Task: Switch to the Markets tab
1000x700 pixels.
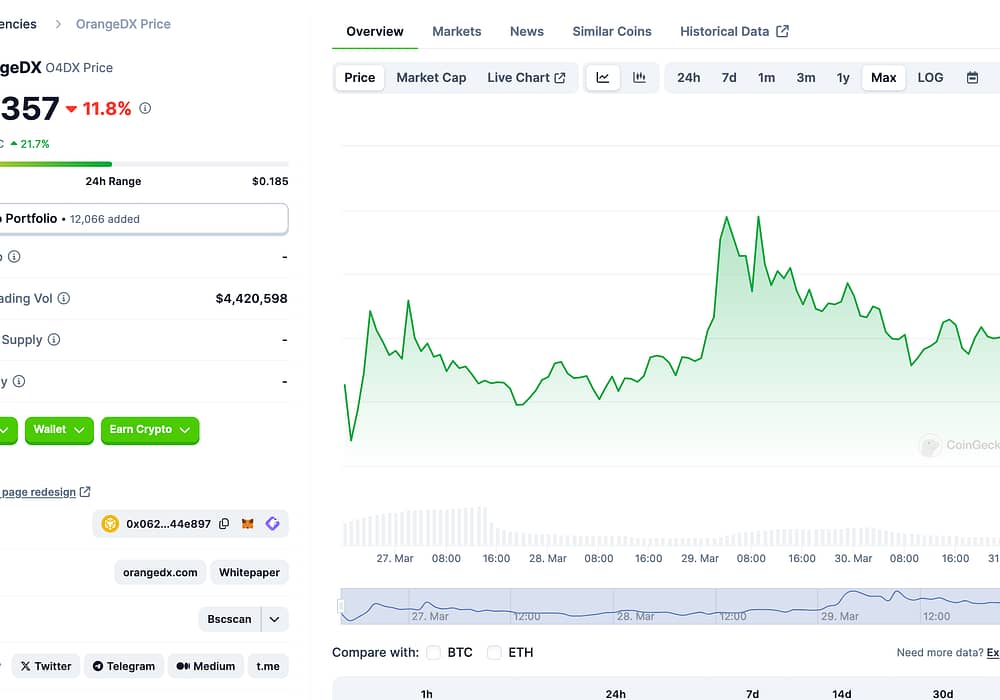Action: click(x=457, y=31)
